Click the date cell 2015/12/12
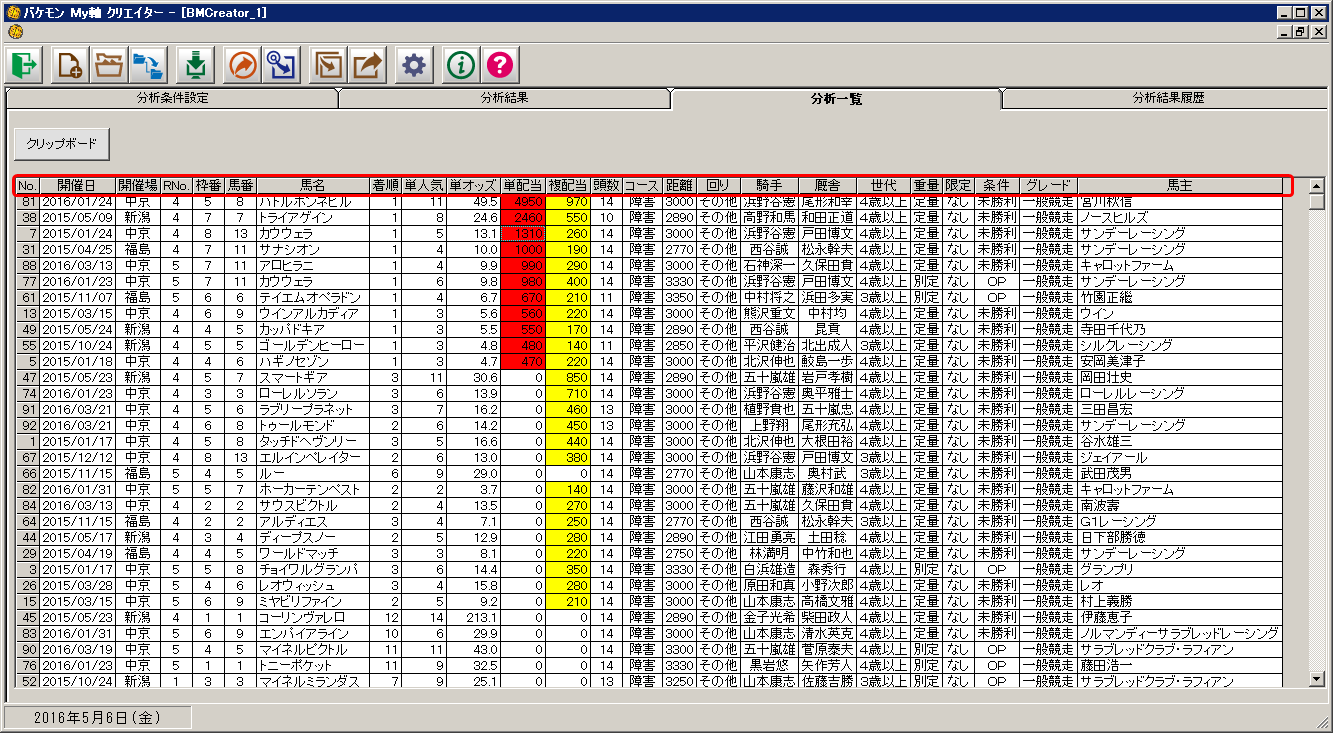1333x733 pixels. point(77,457)
